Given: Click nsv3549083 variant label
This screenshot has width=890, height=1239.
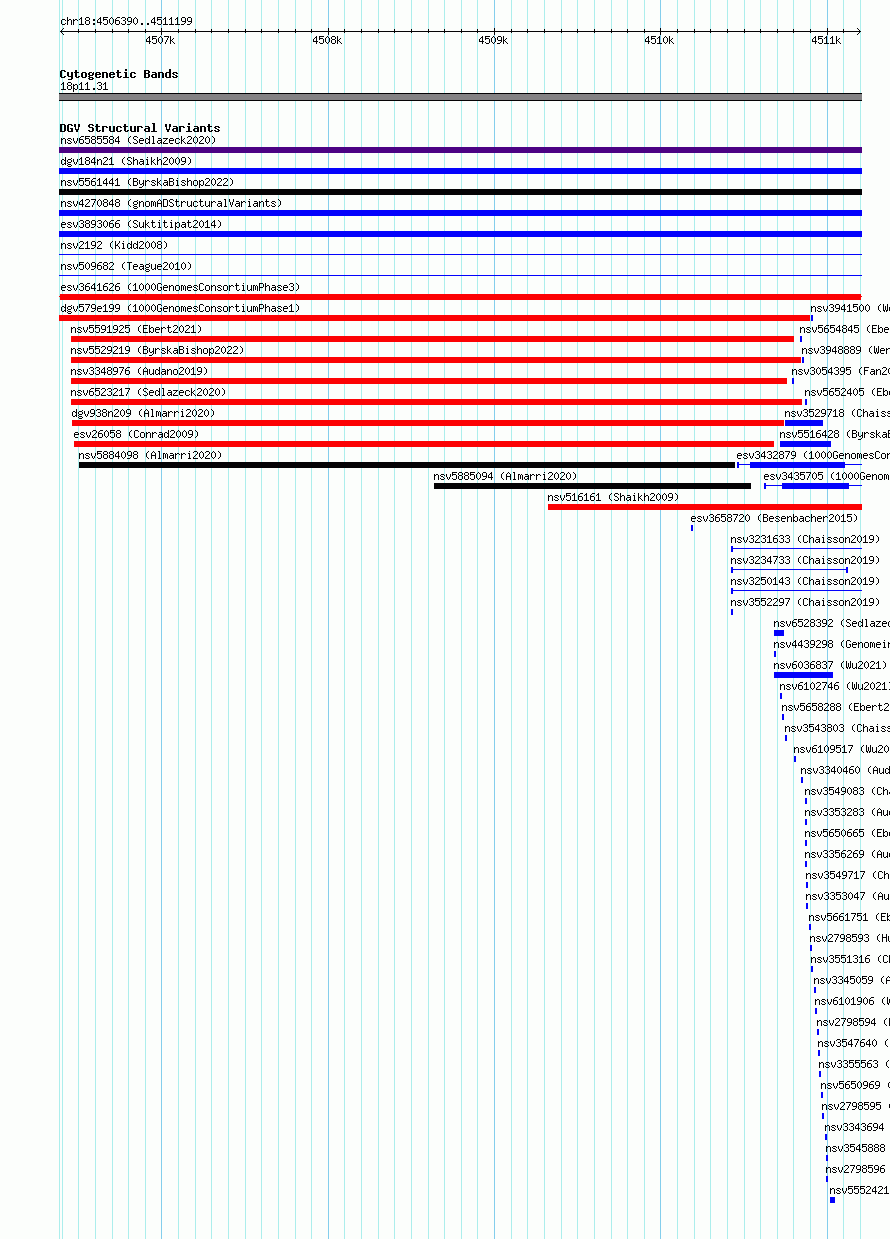Looking at the screenshot, I should coord(847,791).
